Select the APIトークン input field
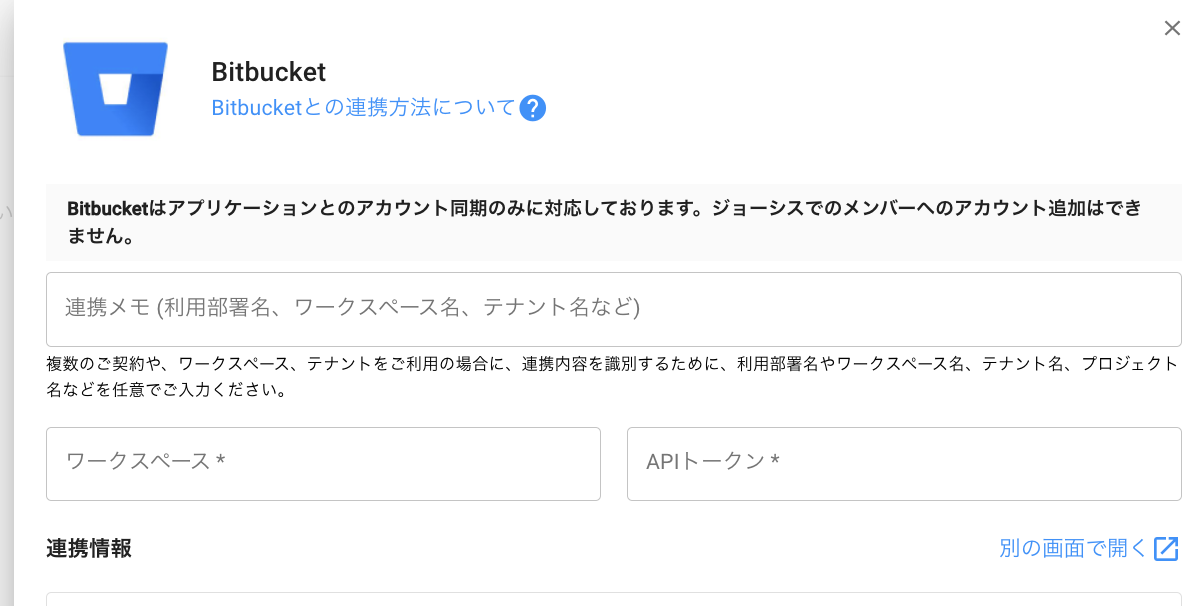 click(904, 464)
